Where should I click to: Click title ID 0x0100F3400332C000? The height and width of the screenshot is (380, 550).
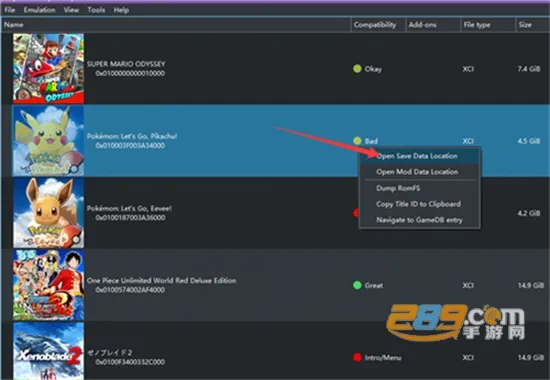click(130, 362)
